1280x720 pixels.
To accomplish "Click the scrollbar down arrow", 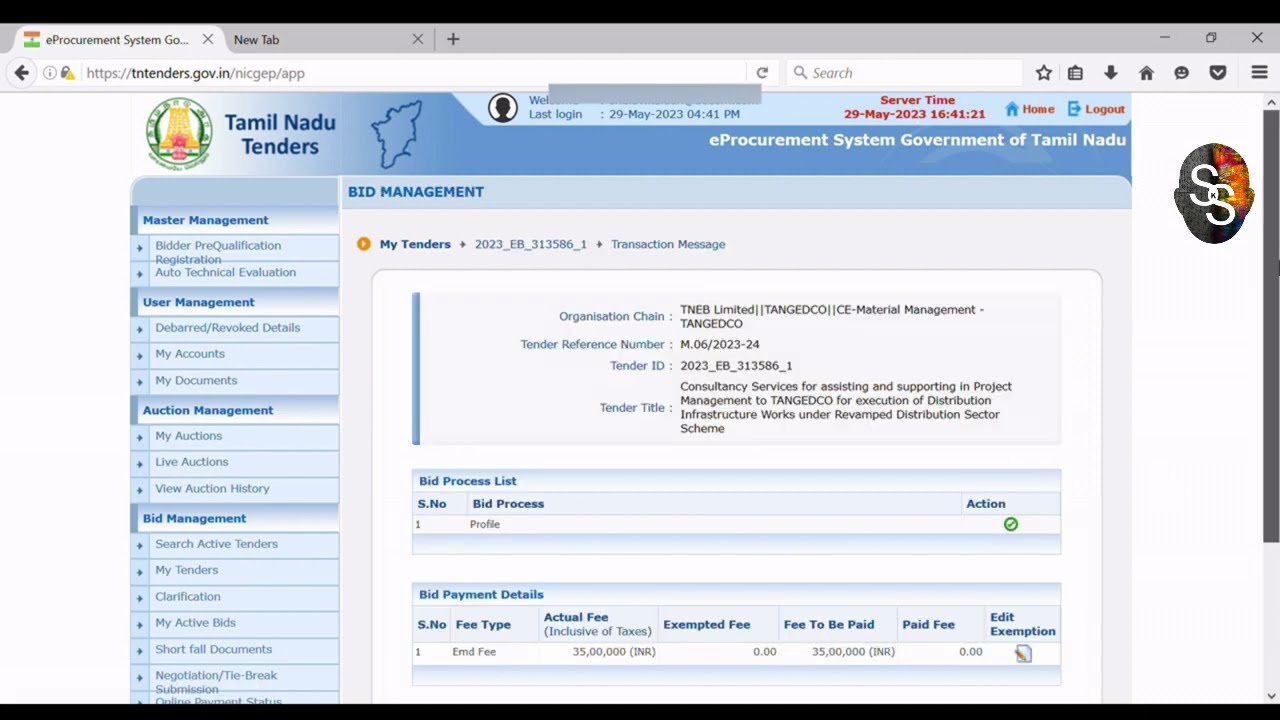I will (x=1271, y=696).
